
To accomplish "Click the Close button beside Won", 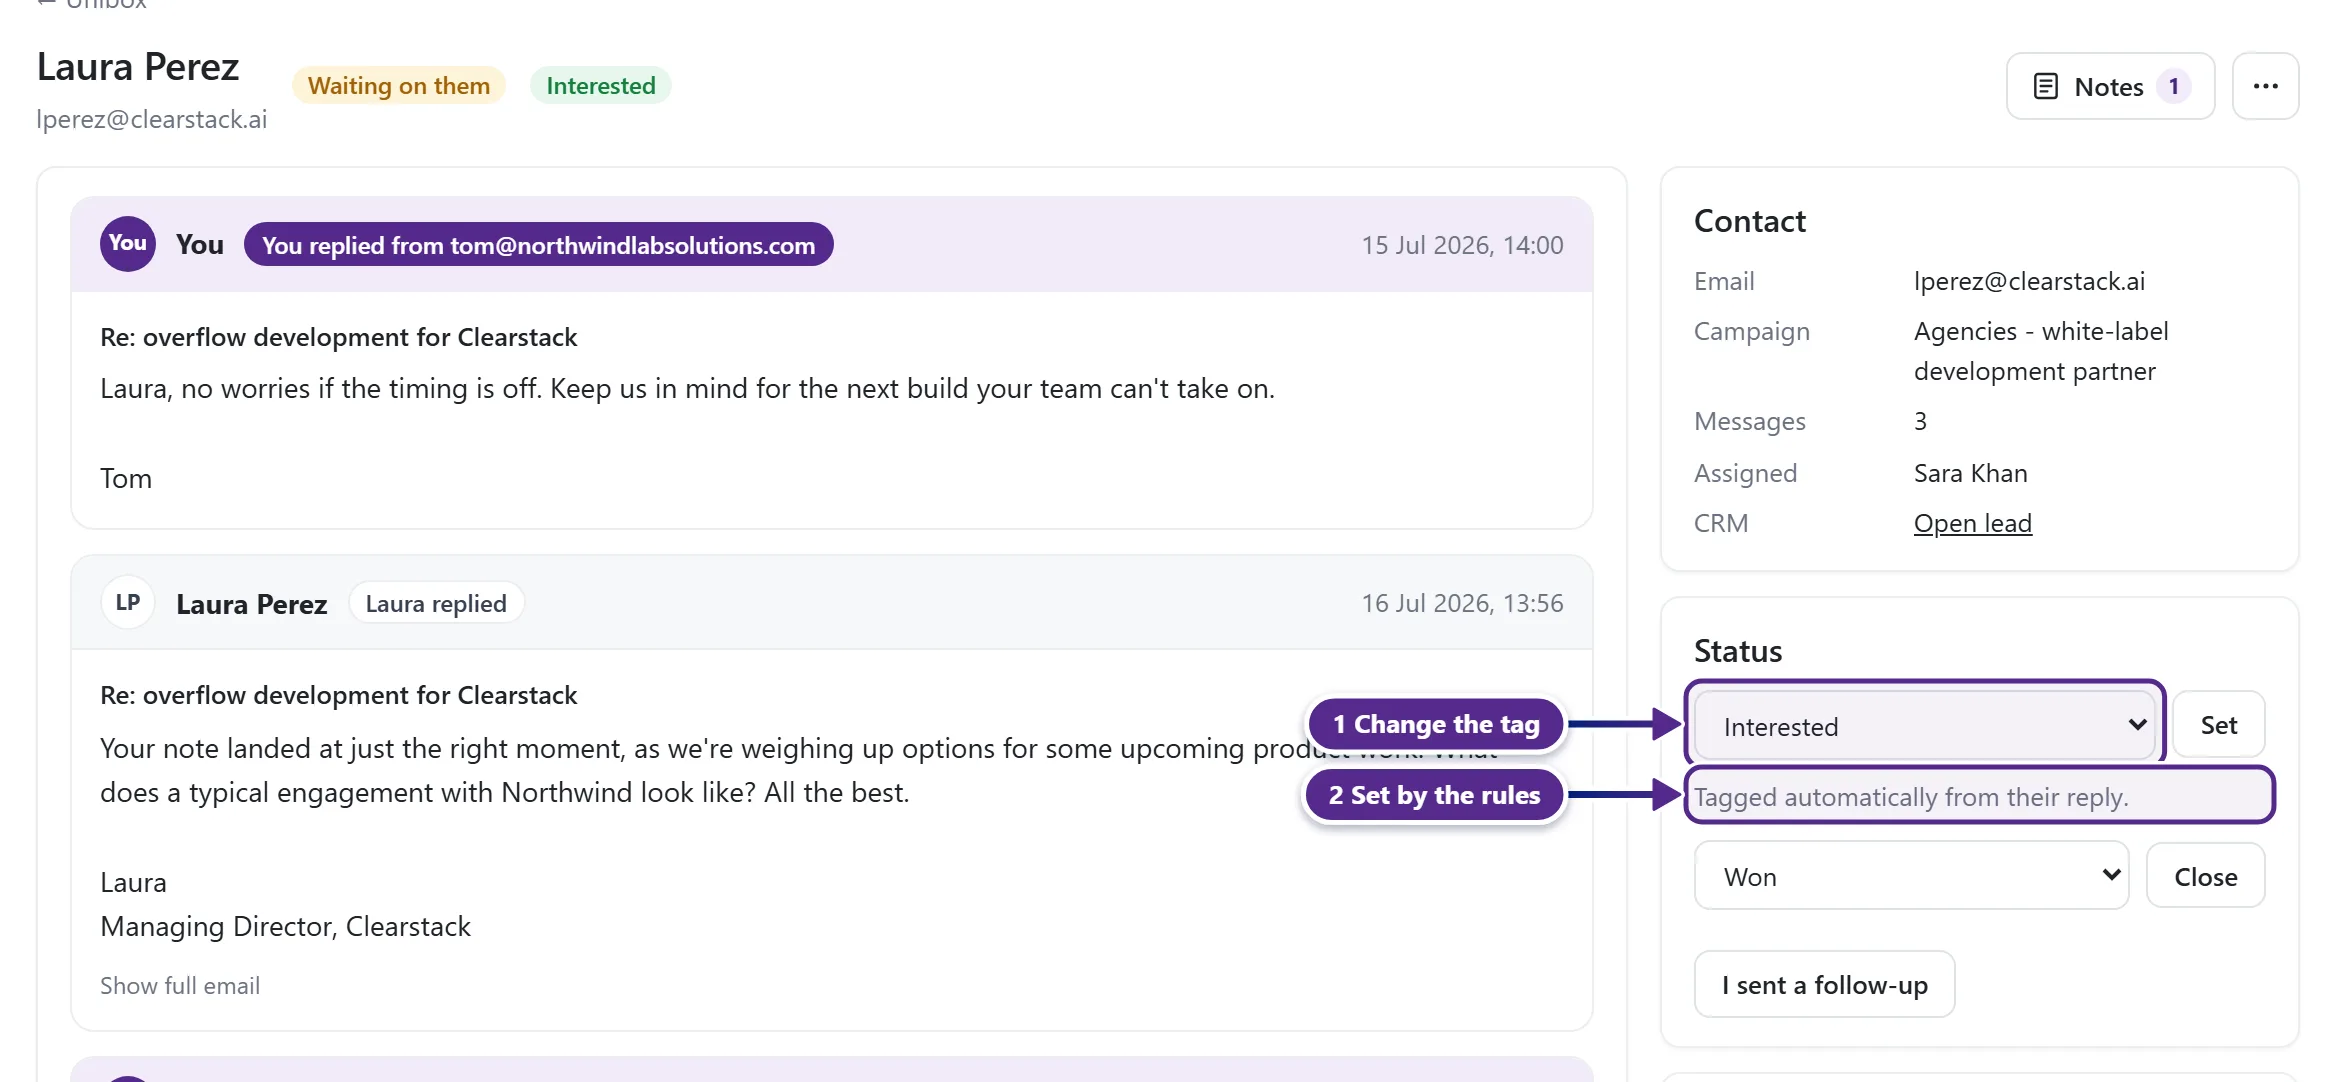I will tap(2205, 876).
